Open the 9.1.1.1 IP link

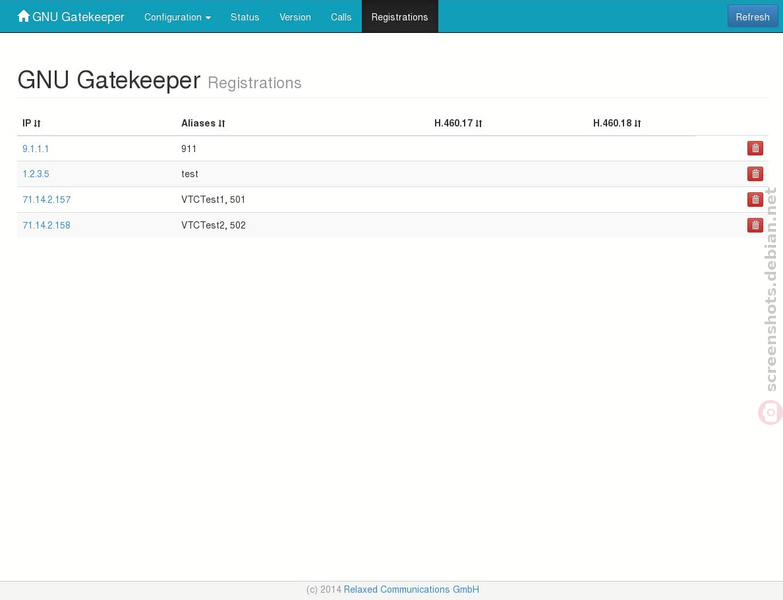(35, 149)
